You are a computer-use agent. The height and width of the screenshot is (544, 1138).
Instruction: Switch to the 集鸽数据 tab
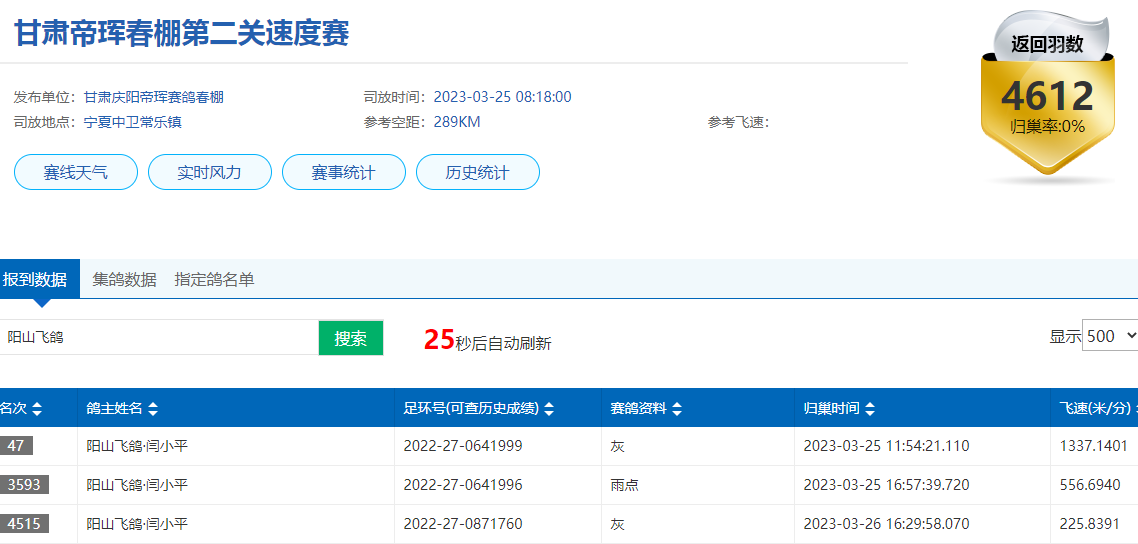click(125, 280)
